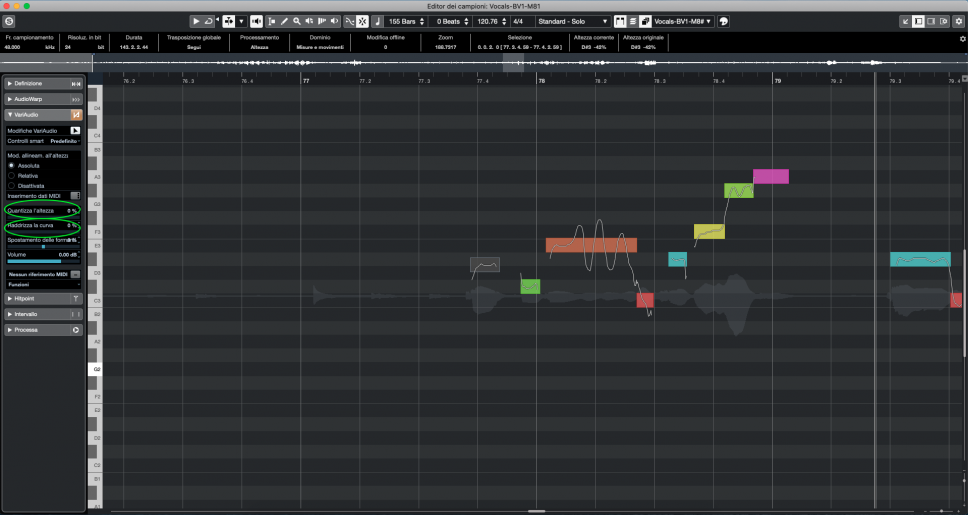Expand the AudioWarp section
The width and height of the screenshot is (968, 515).
40,99
